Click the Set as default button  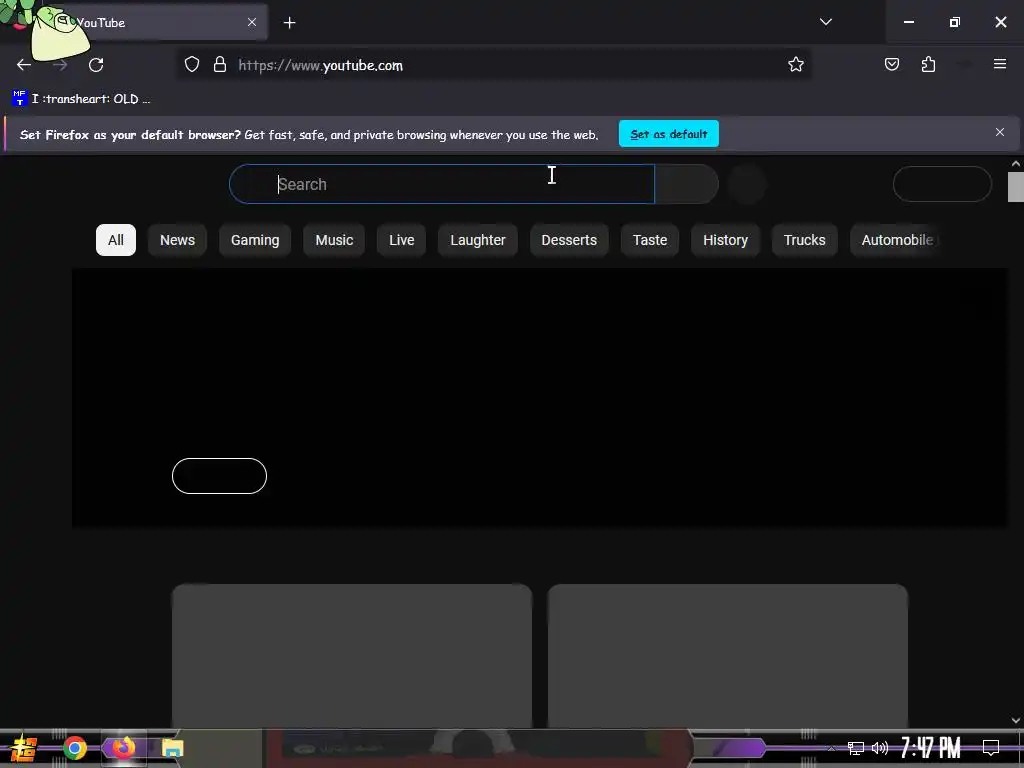point(669,134)
